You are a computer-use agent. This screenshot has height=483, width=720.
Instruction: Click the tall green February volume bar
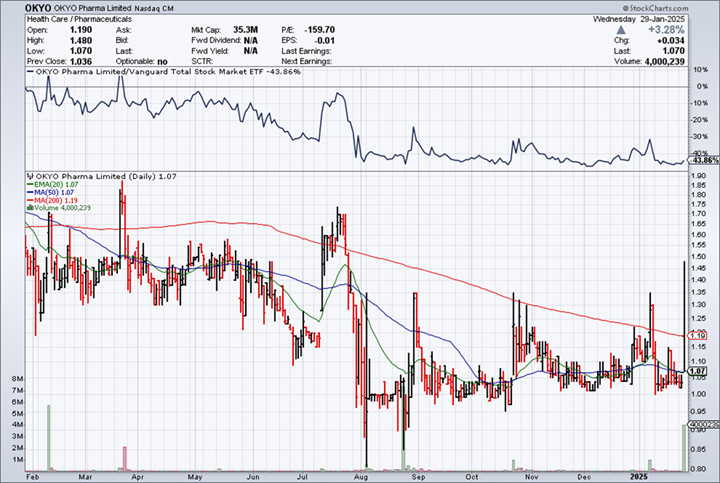(49, 438)
